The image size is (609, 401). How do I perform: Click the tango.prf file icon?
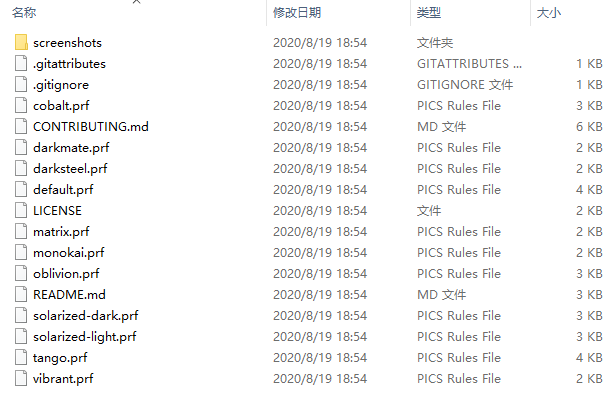[x=21, y=357]
